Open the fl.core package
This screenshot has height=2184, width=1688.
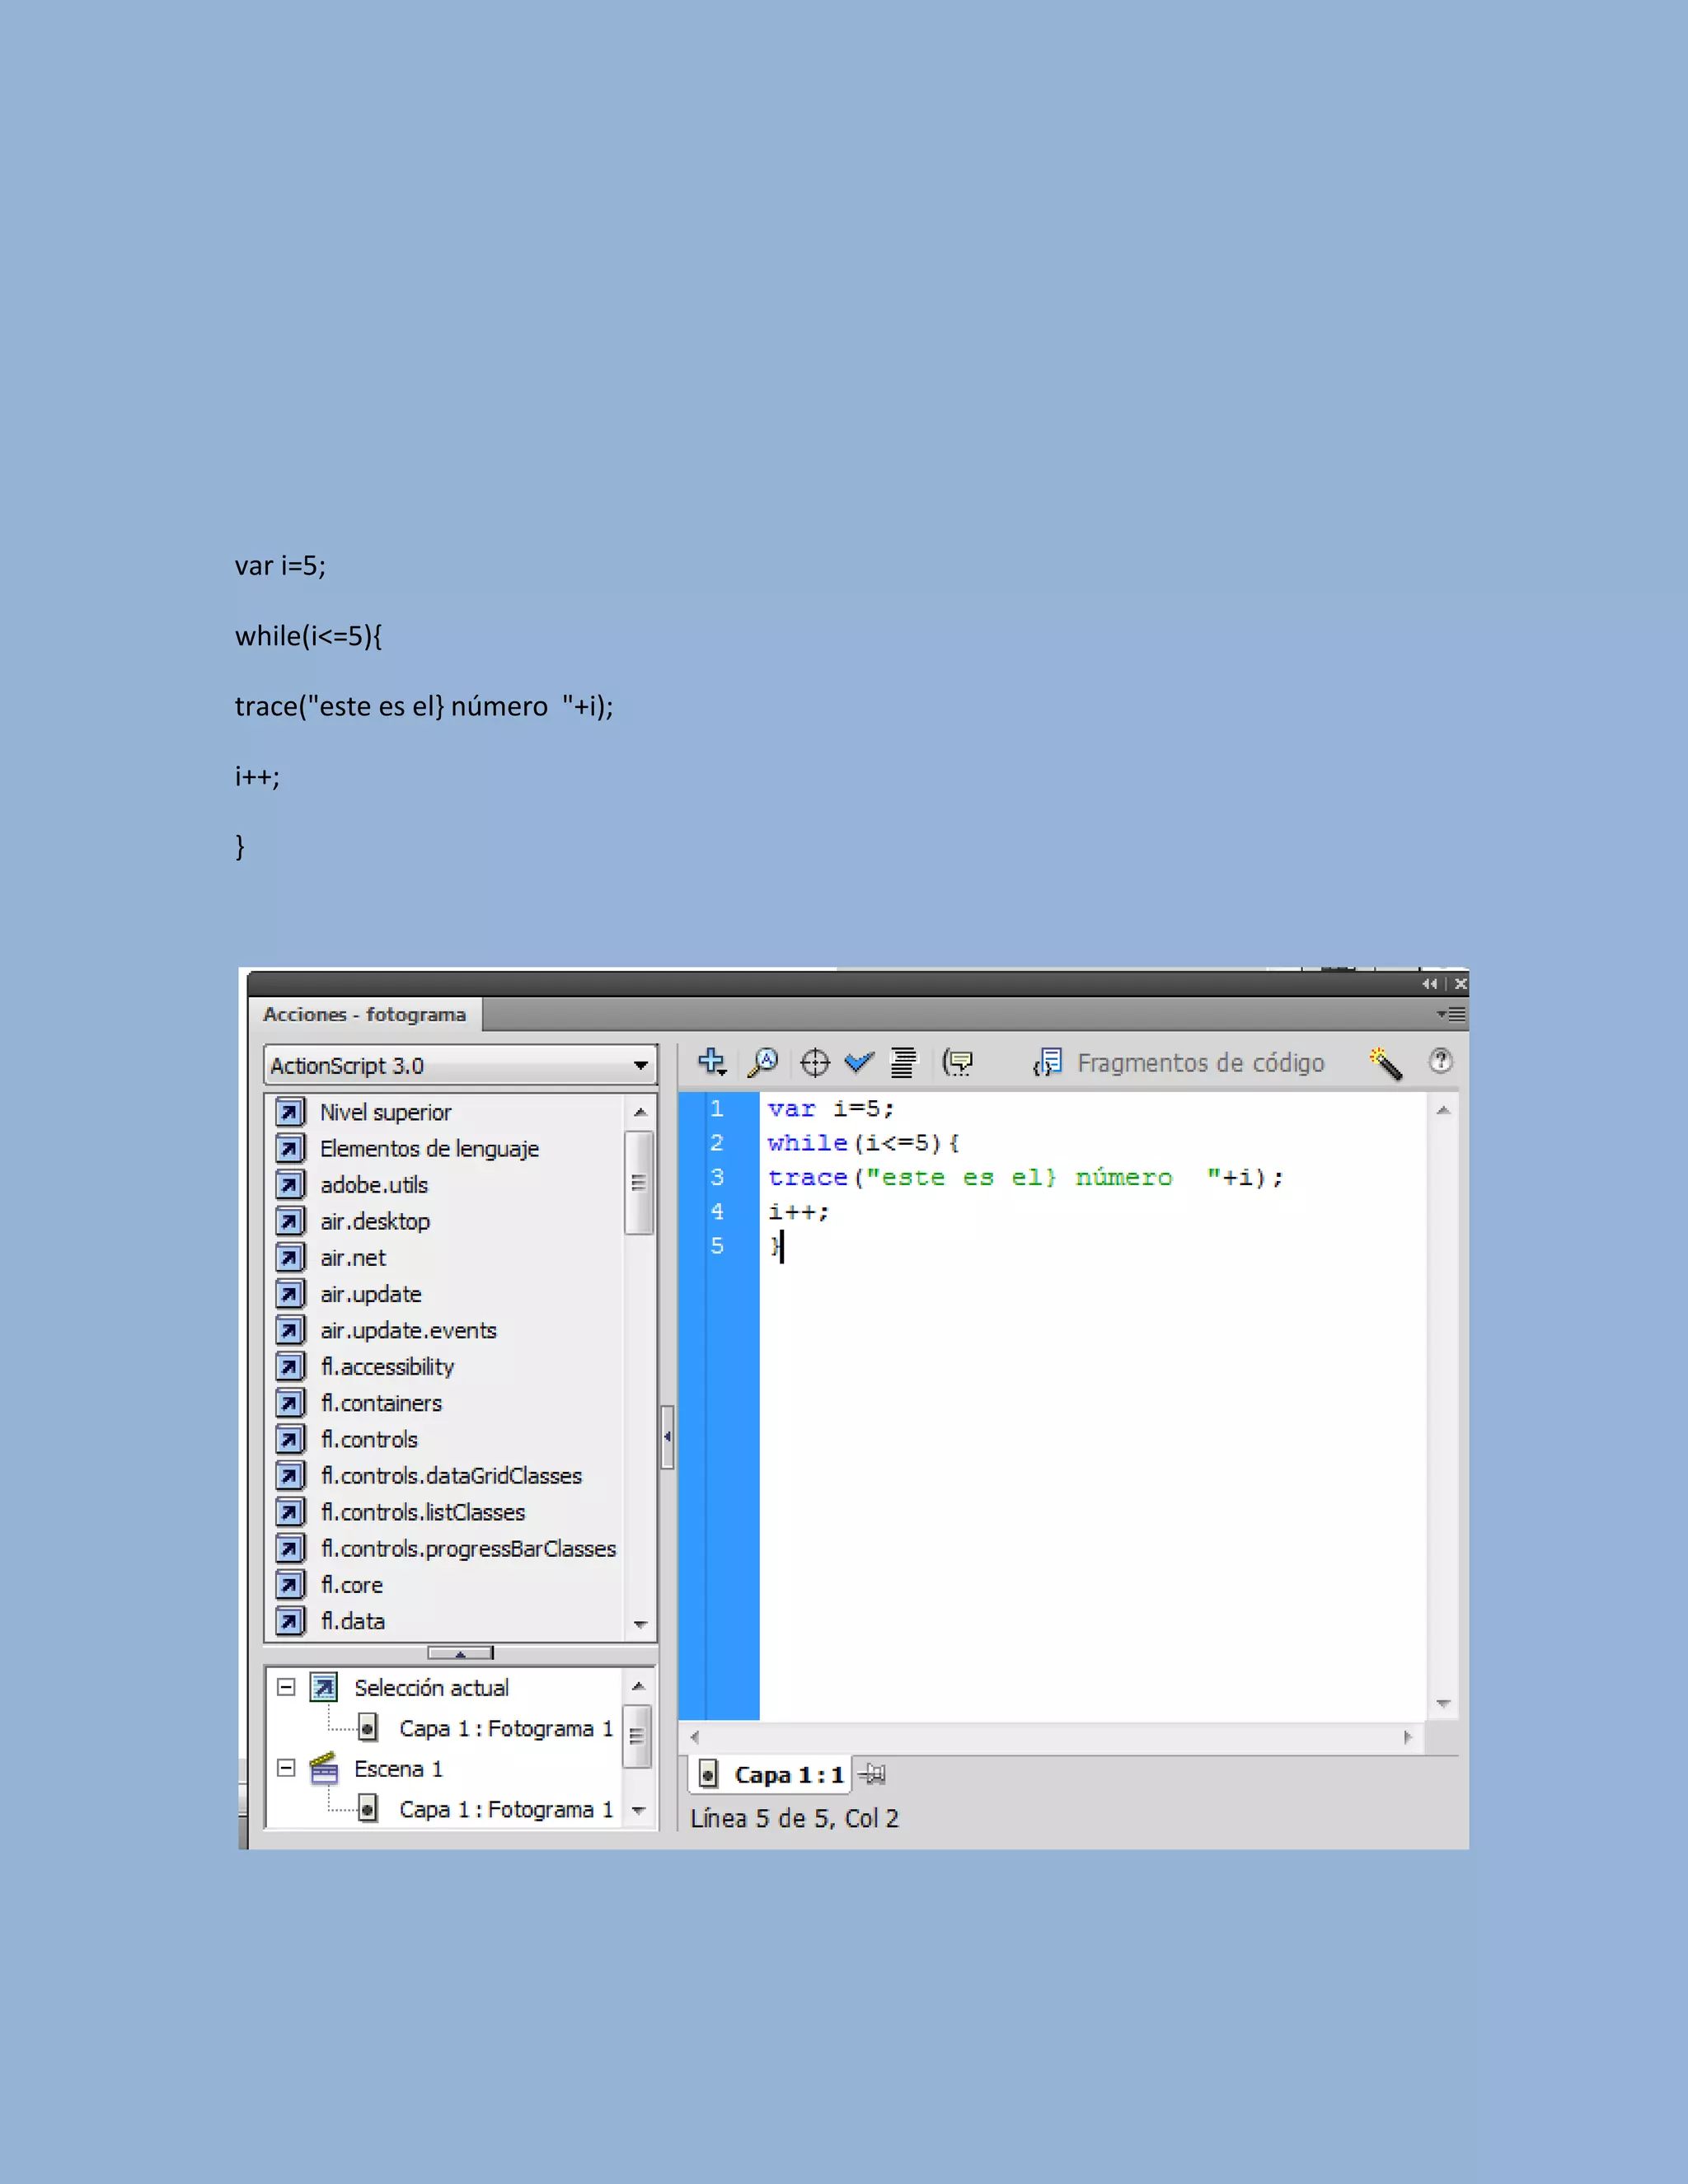tap(352, 1585)
